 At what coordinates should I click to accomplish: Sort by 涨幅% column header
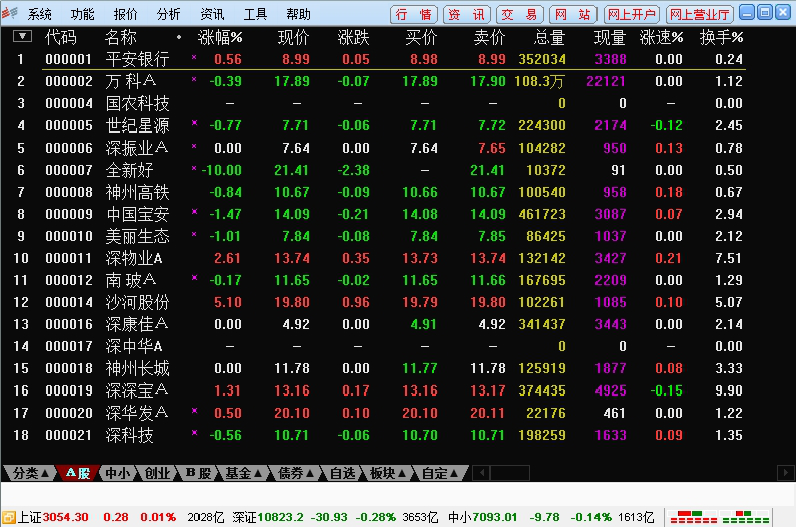(219, 37)
